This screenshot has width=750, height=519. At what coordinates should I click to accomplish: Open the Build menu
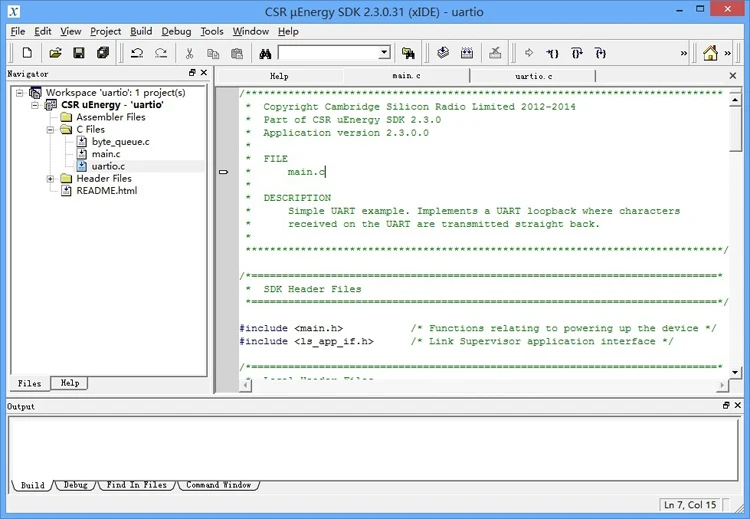pyautogui.click(x=141, y=32)
